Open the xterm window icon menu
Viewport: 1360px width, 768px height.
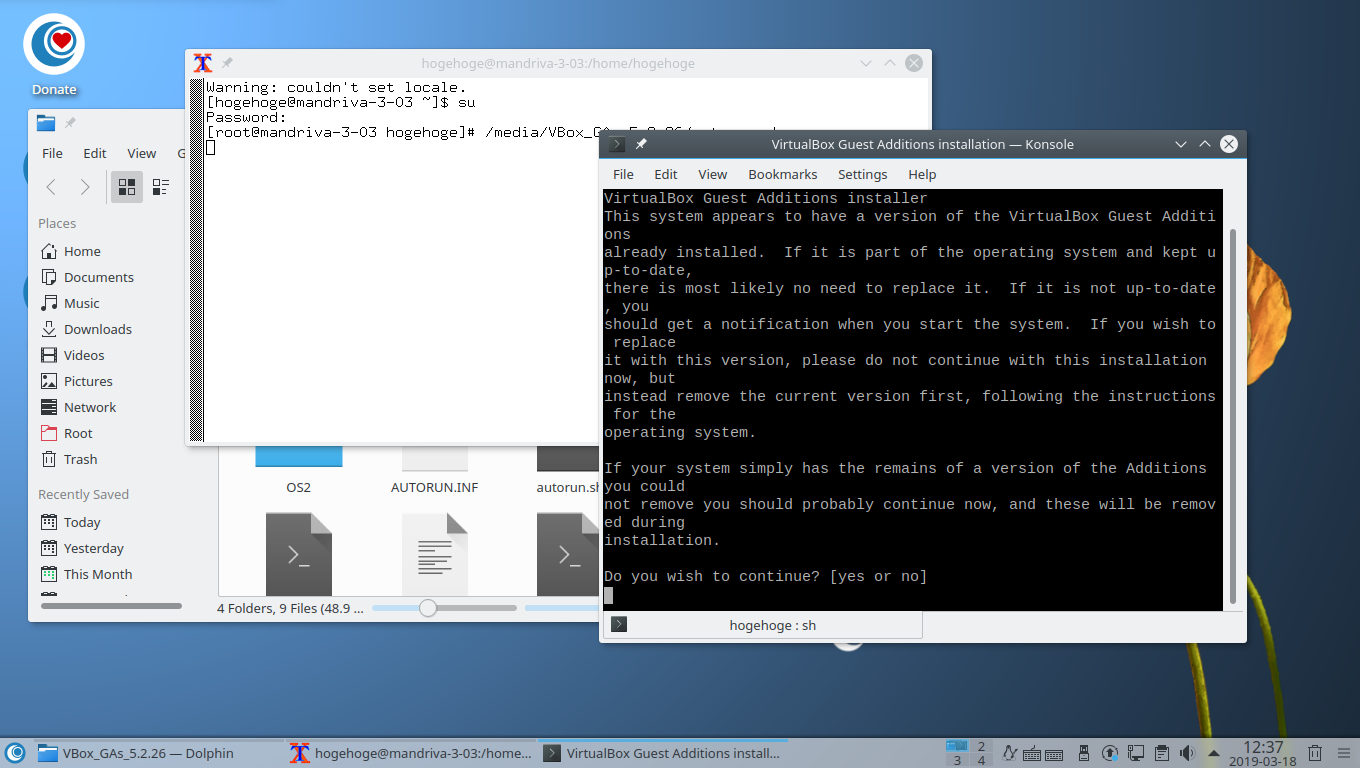203,63
